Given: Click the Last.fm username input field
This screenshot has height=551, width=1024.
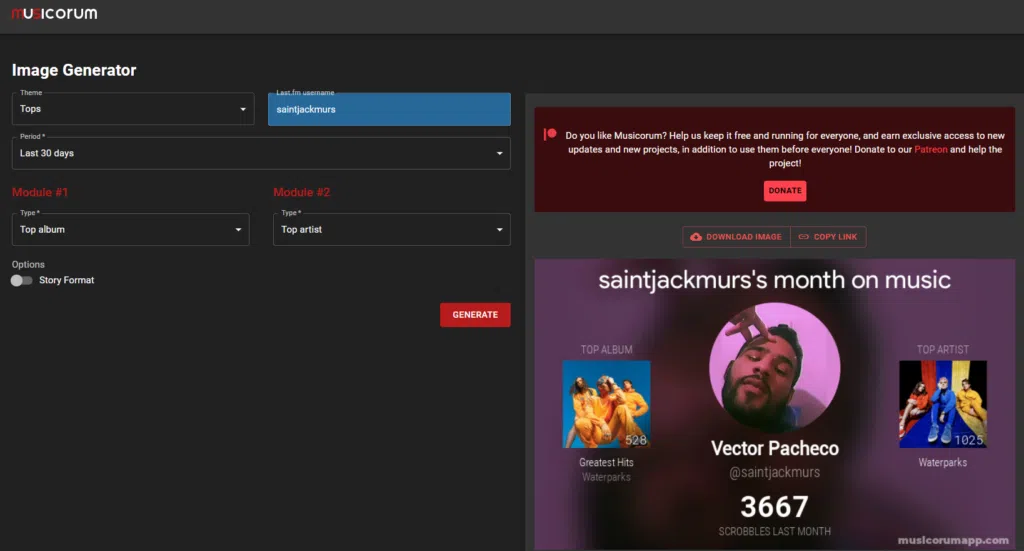Looking at the screenshot, I should pos(389,109).
